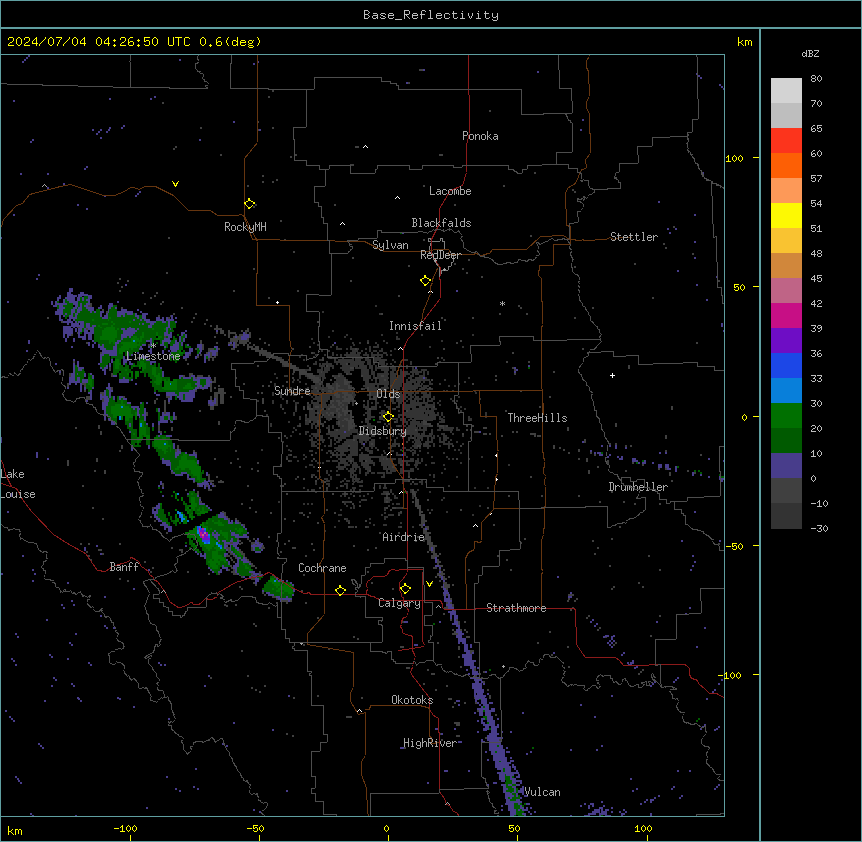This screenshot has height=842, width=862.
Task: Click the Banff label
Action: click(124, 567)
